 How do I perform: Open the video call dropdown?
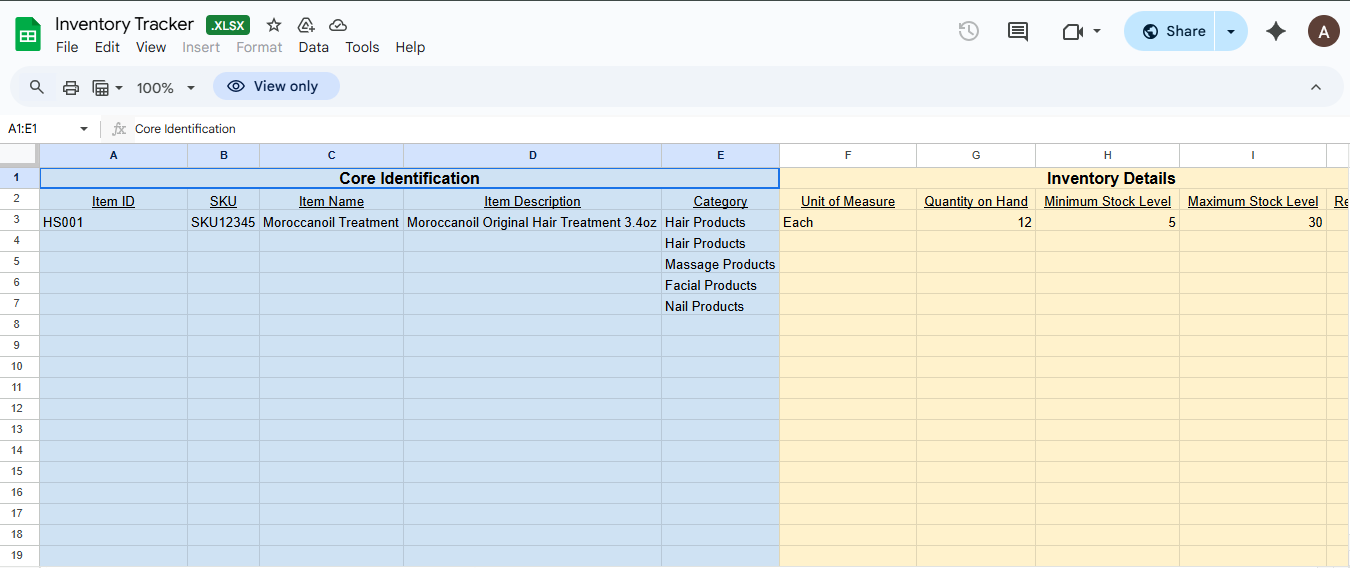click(x=1082, y=31)
